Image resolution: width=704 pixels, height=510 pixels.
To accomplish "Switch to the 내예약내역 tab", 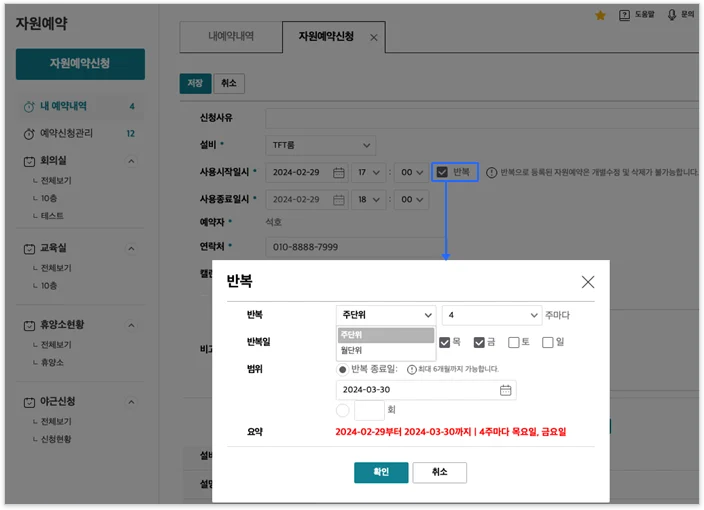I will [x=230, y=37].
